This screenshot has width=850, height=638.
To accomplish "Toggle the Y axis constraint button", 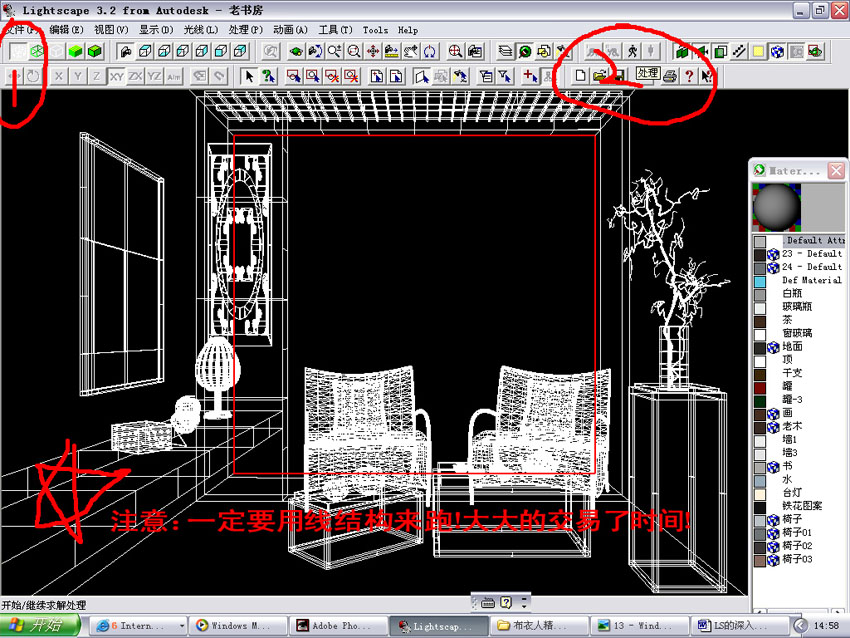I will pos(78,76).
